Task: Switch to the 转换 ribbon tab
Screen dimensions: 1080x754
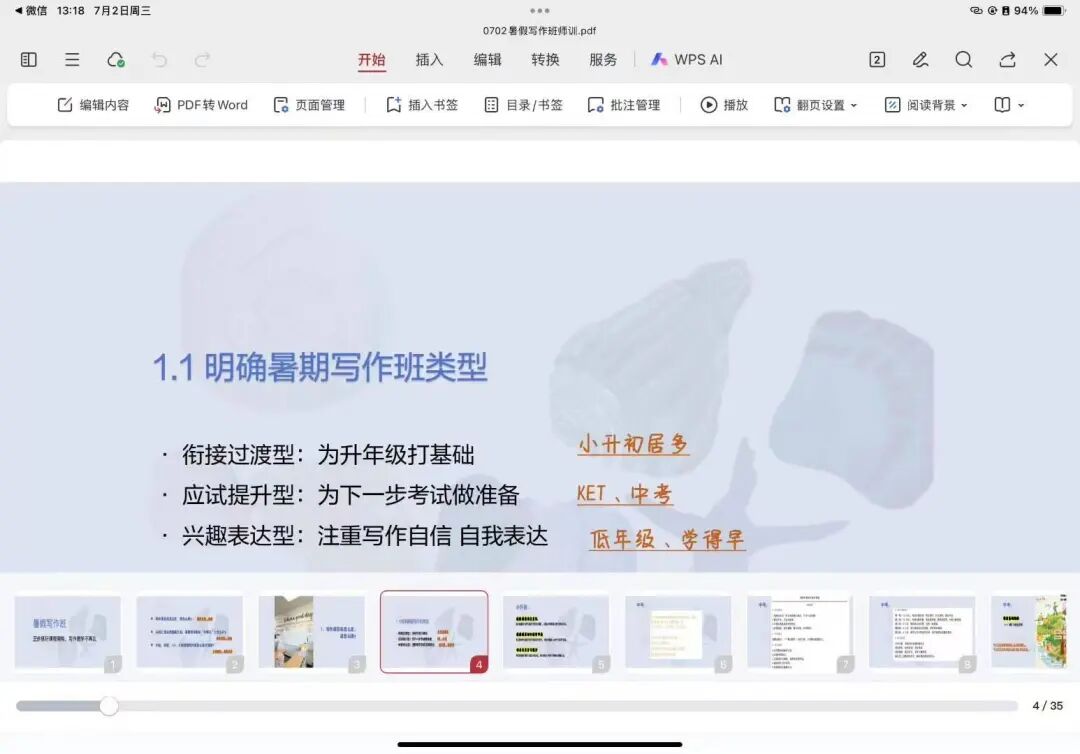Action: coord(545,59)
